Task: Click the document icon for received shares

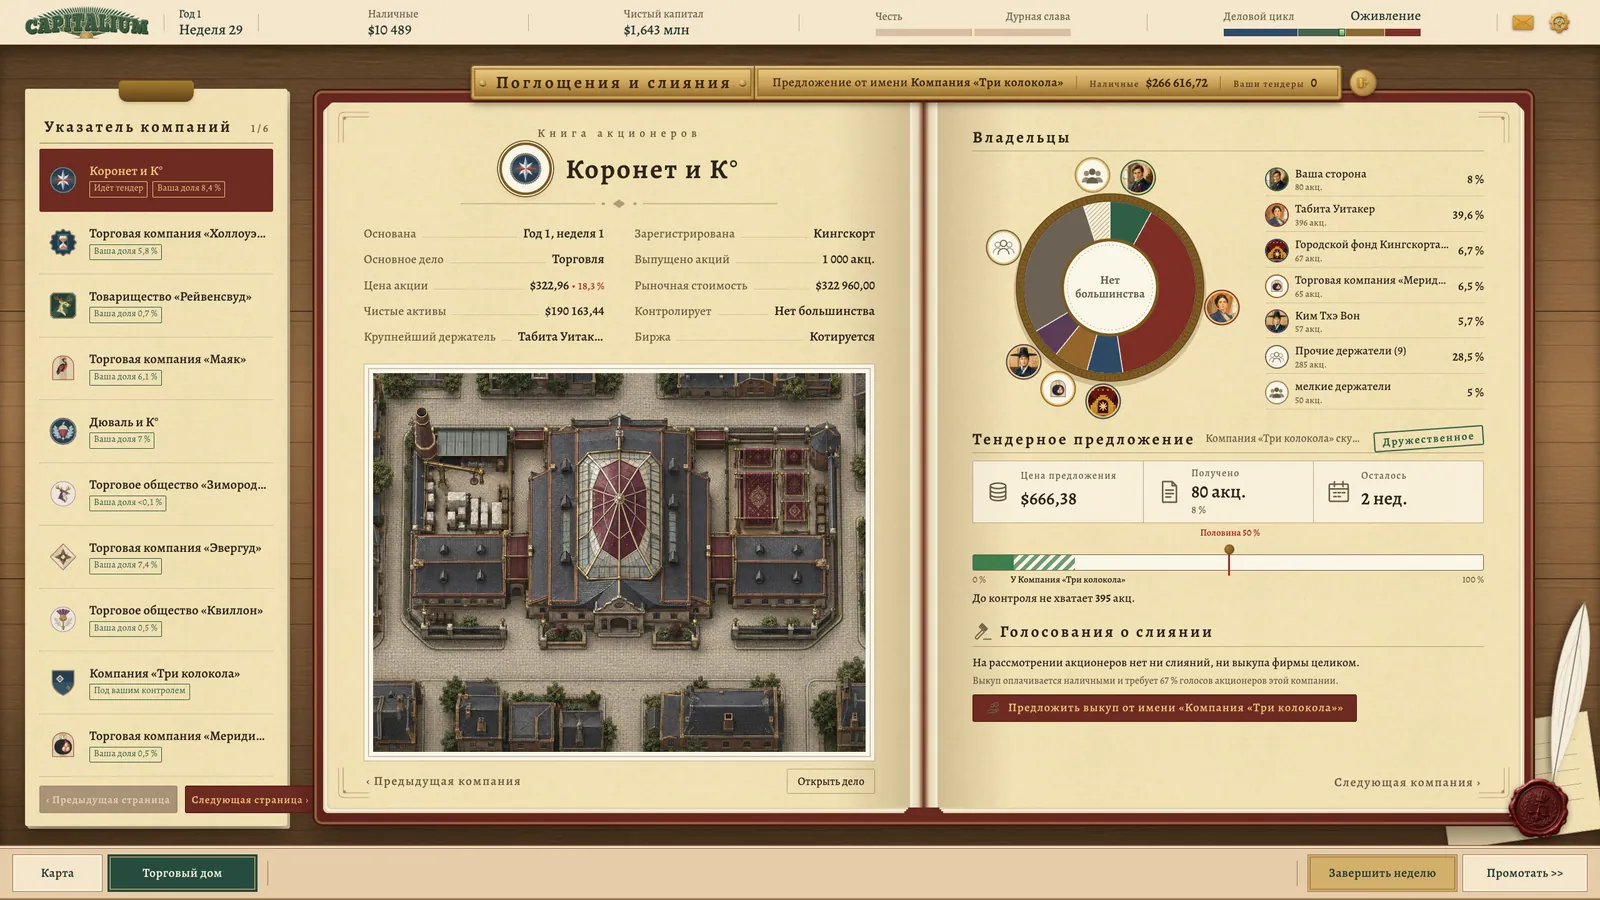Action: (1169, 492)
